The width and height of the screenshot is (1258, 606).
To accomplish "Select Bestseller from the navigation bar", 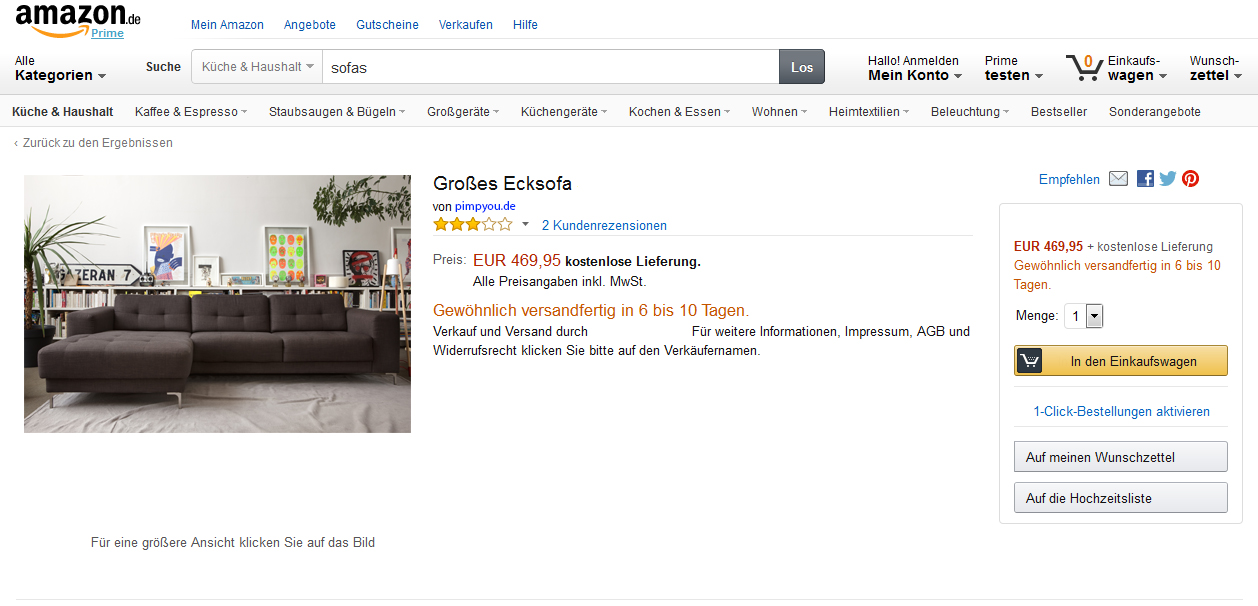I will pos(1058,112).
